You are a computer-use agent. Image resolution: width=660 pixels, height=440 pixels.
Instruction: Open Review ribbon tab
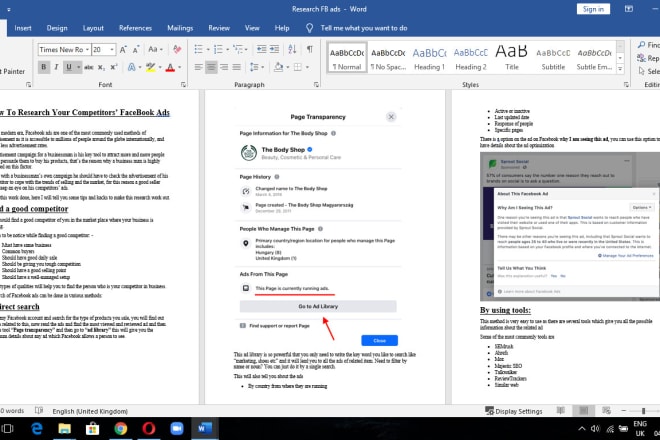click(219, 28)
